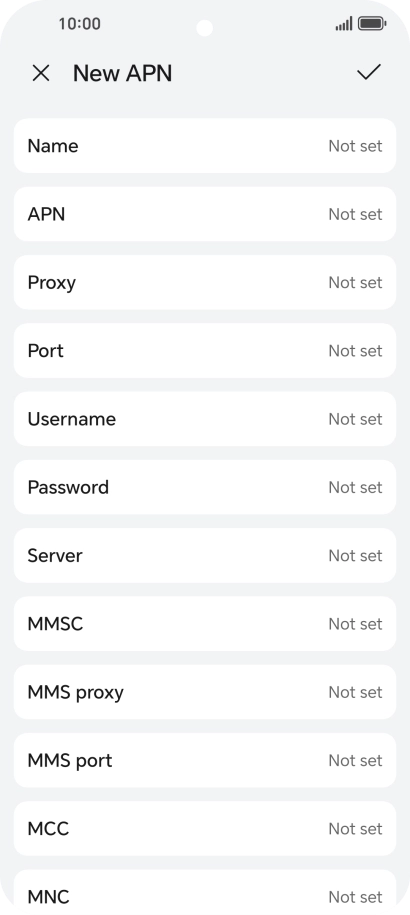Edit the APN field

point(205,214)
